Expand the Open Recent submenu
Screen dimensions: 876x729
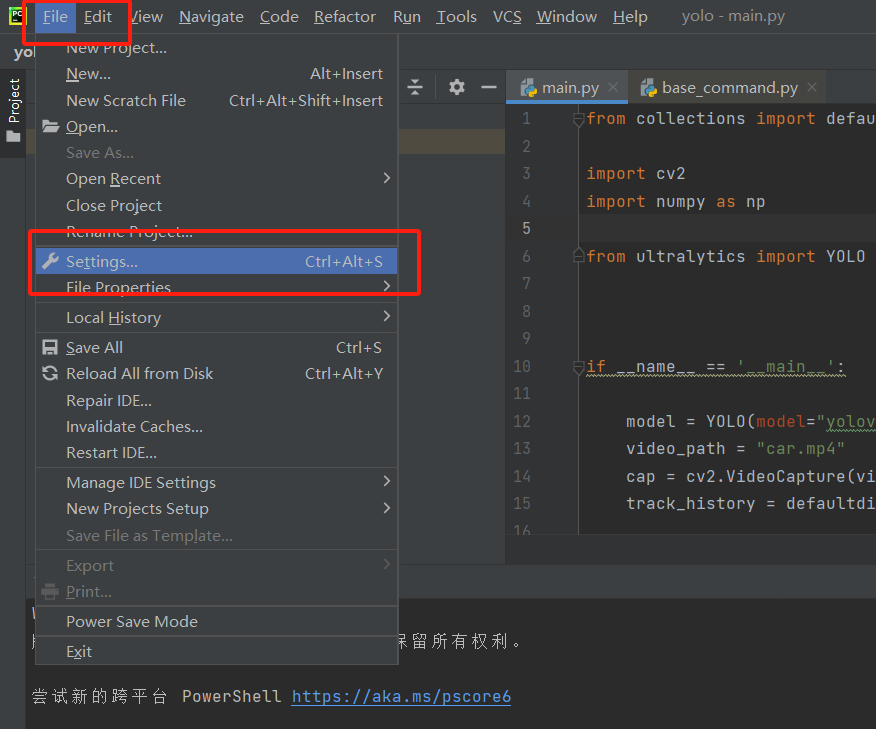point(113,178)
